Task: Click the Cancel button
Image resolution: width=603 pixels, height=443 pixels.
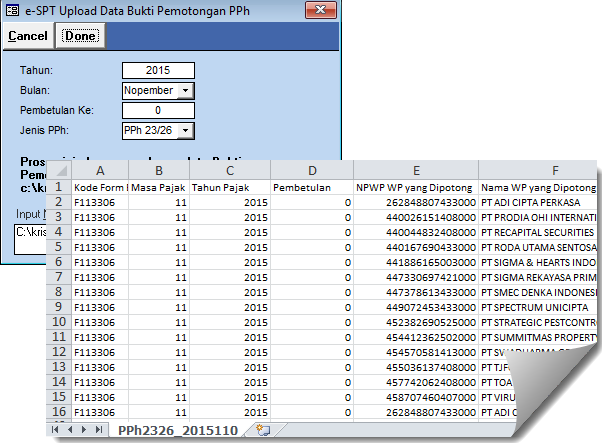Action: point(28,36)
